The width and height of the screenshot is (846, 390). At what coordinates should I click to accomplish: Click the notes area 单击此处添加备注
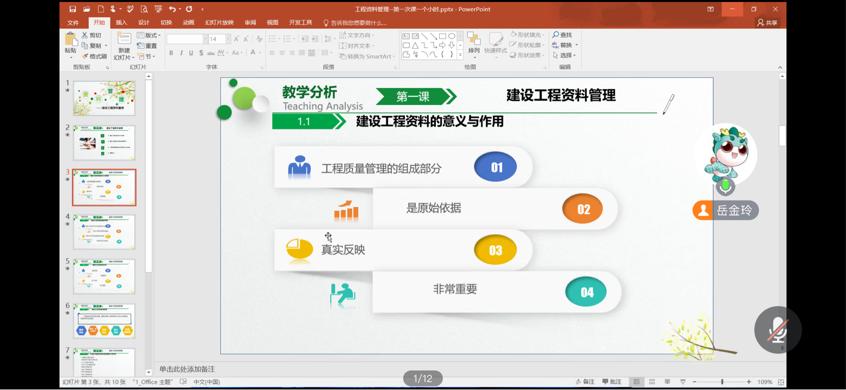(x=187, y=369)
